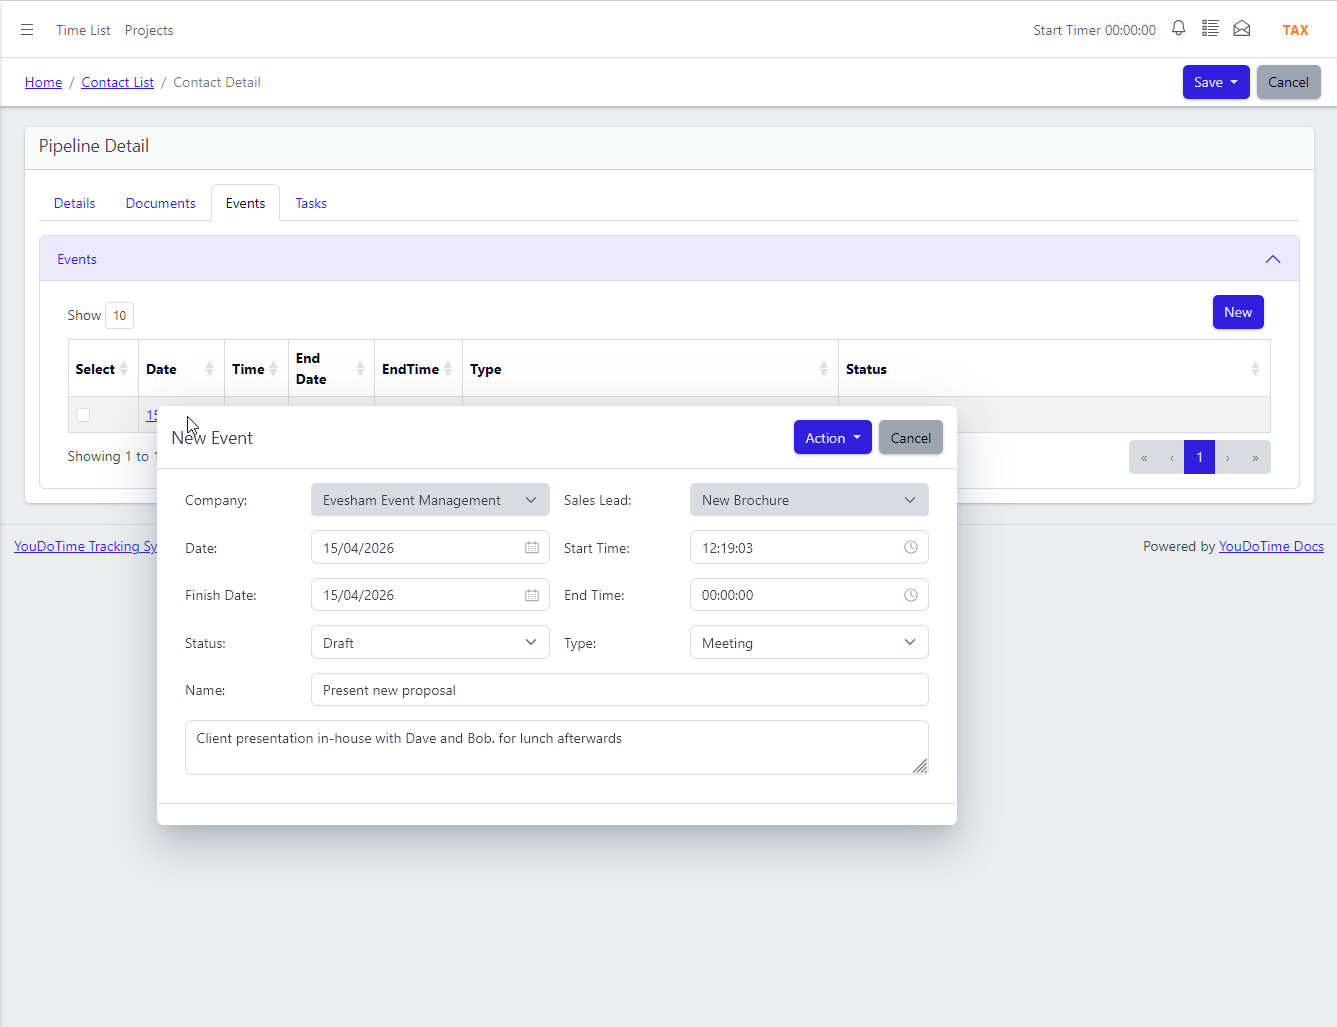Grab the description textarea resize handle
Viewport: 1337px width, 1027px height.
tap(920, 766)
